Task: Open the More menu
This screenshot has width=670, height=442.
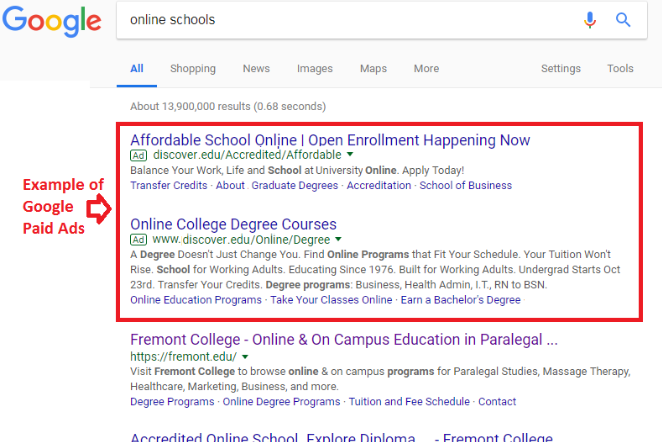Action: pyautogui.click(x=426, y=68)
